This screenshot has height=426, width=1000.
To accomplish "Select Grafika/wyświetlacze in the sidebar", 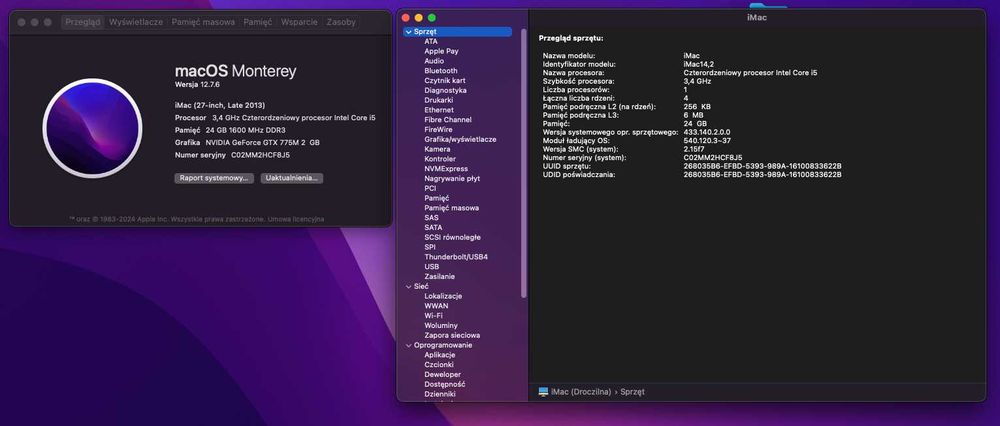I will pos(460,140).
